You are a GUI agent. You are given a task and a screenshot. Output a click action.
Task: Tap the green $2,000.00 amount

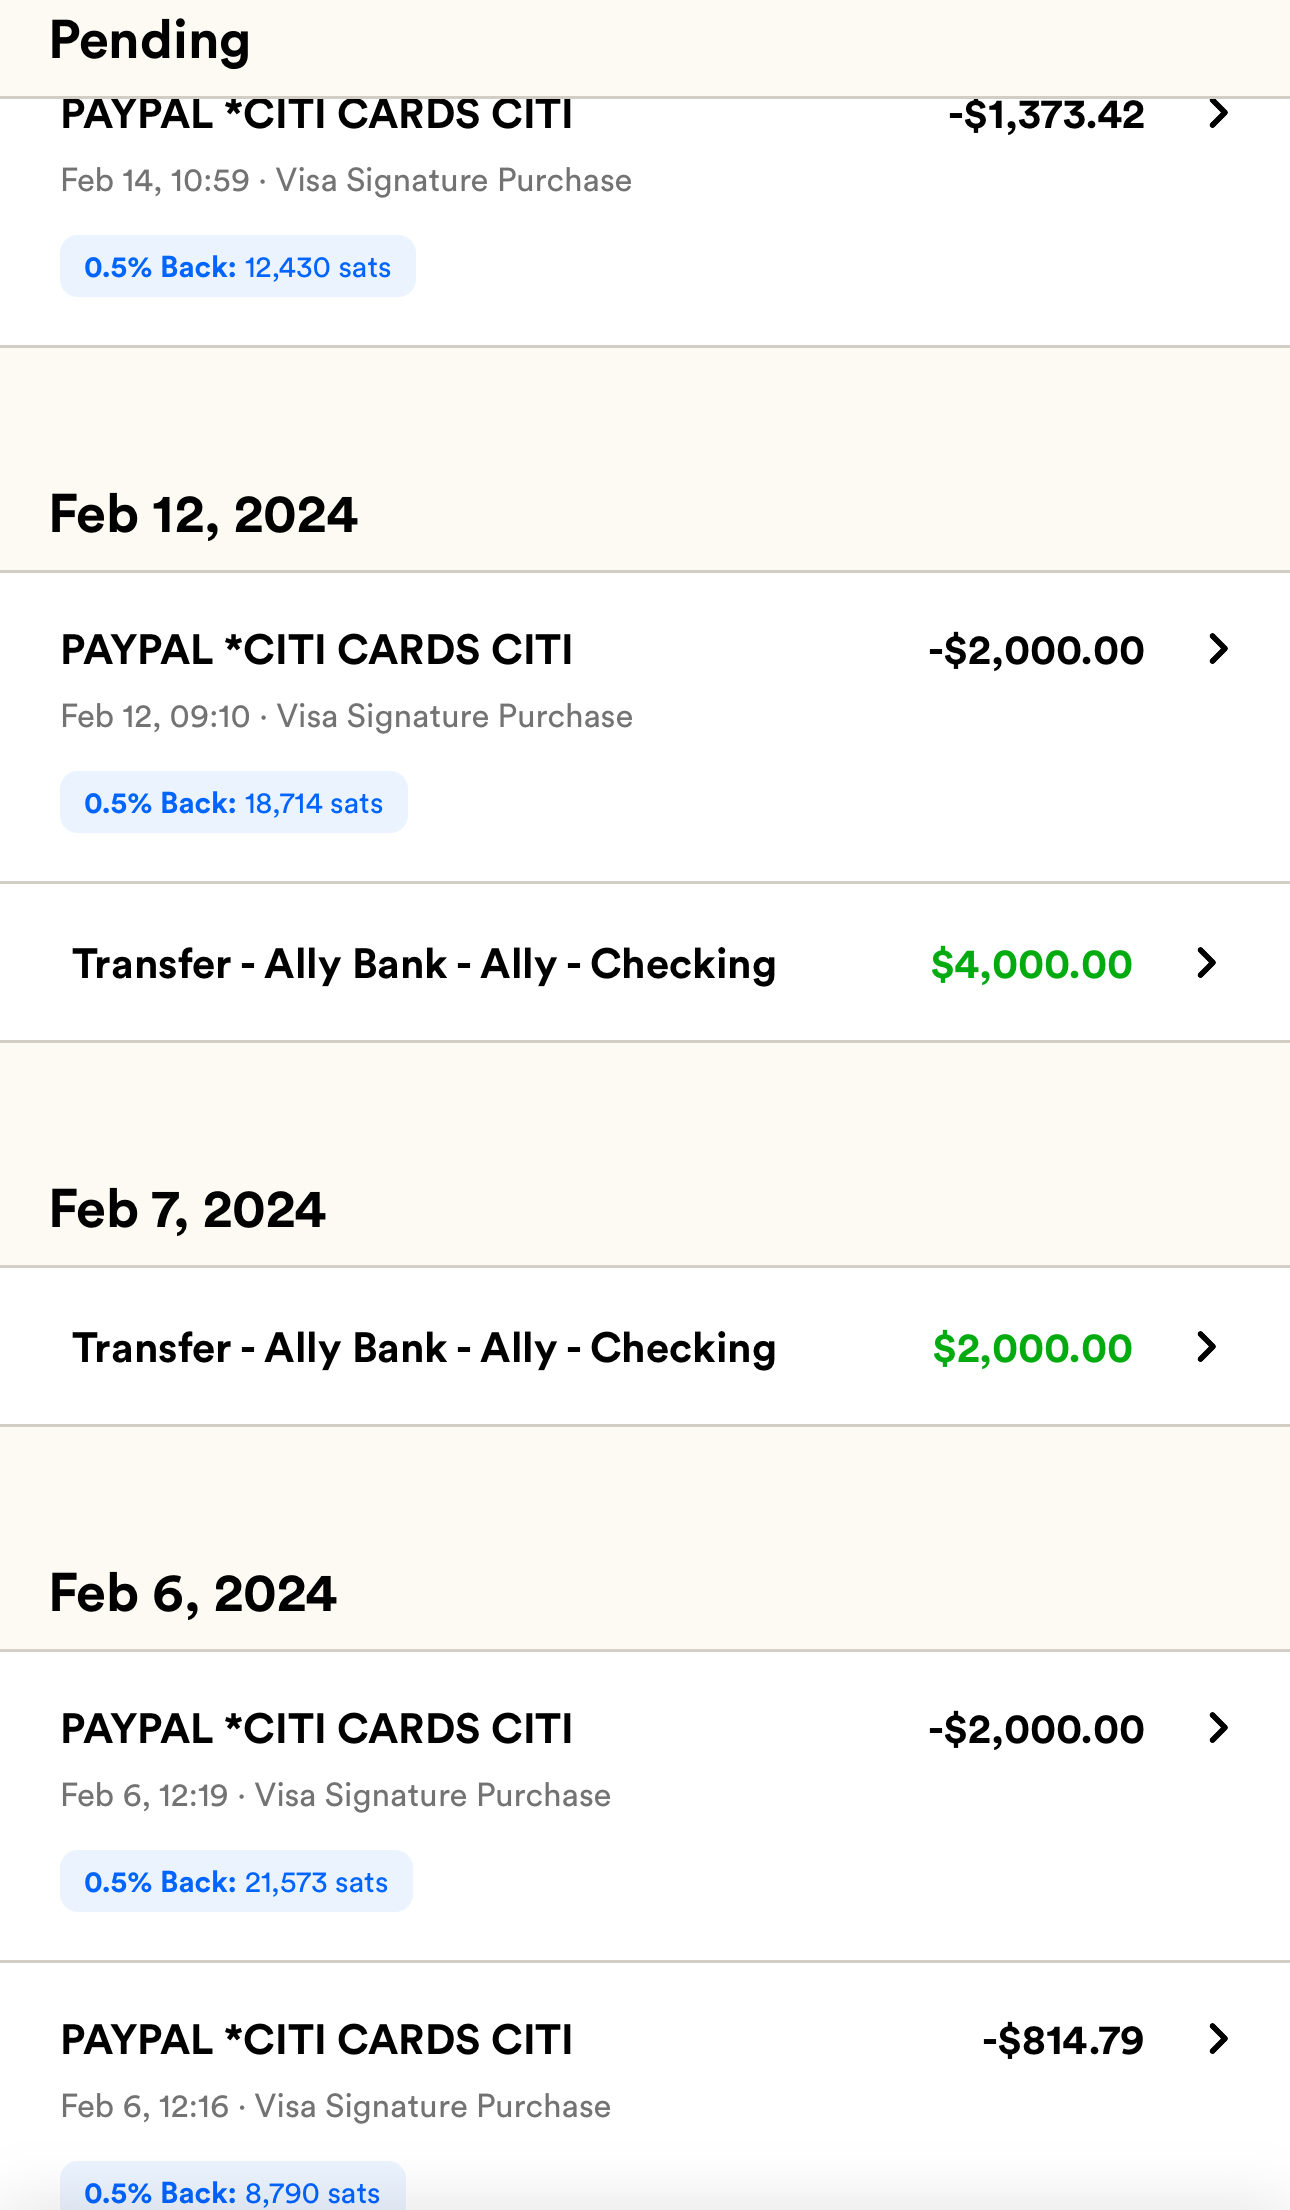tap(1032, 1348)
